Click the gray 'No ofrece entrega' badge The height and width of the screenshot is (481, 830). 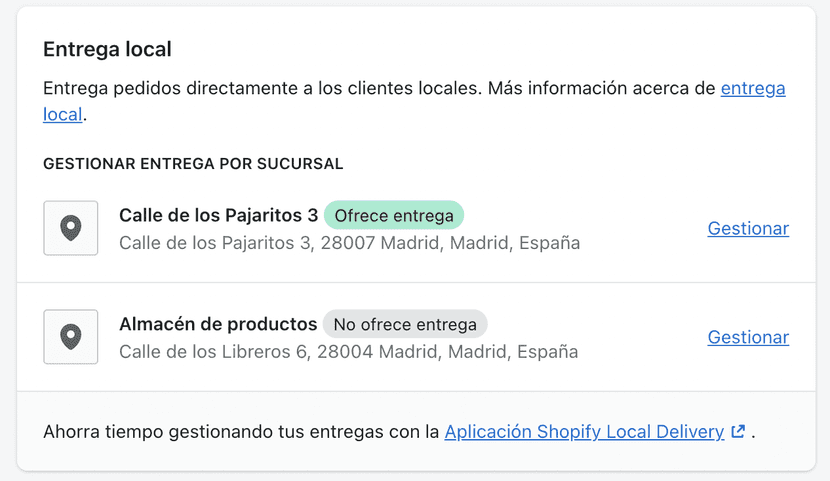pyautogui.click(x=405, y=324)
